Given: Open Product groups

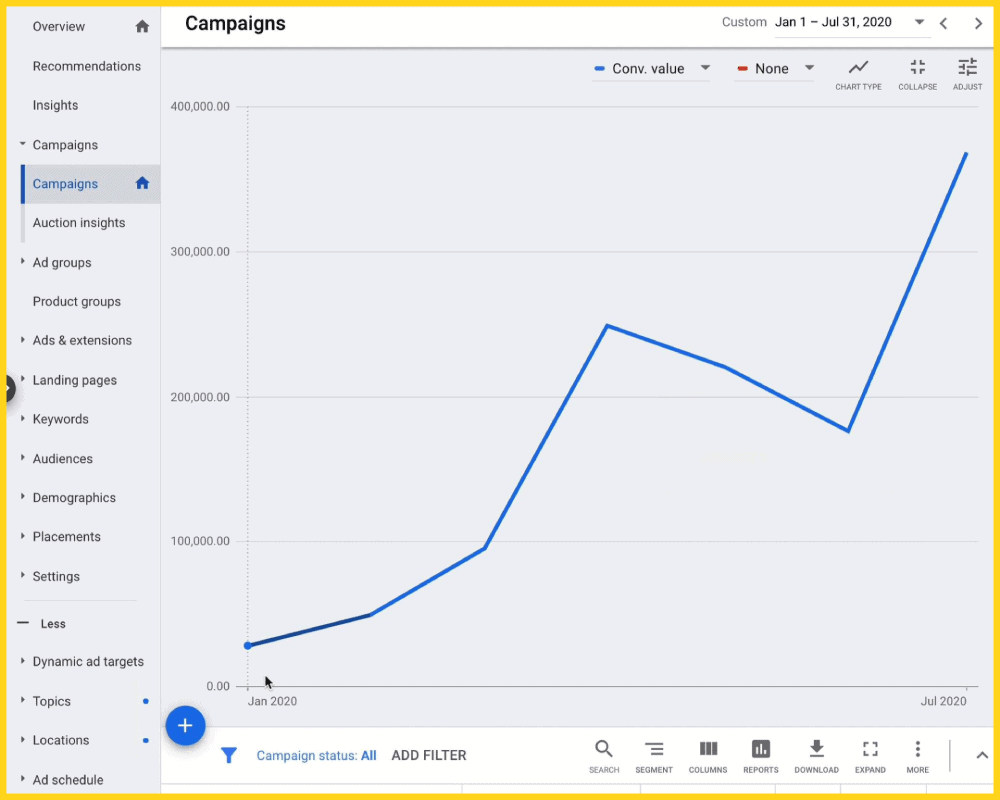Looking at the screenshot, I should (x=77, y=301).
